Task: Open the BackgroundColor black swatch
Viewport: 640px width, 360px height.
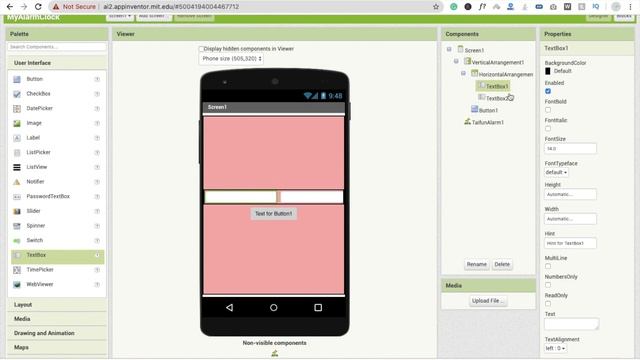Action: point(548,71)
